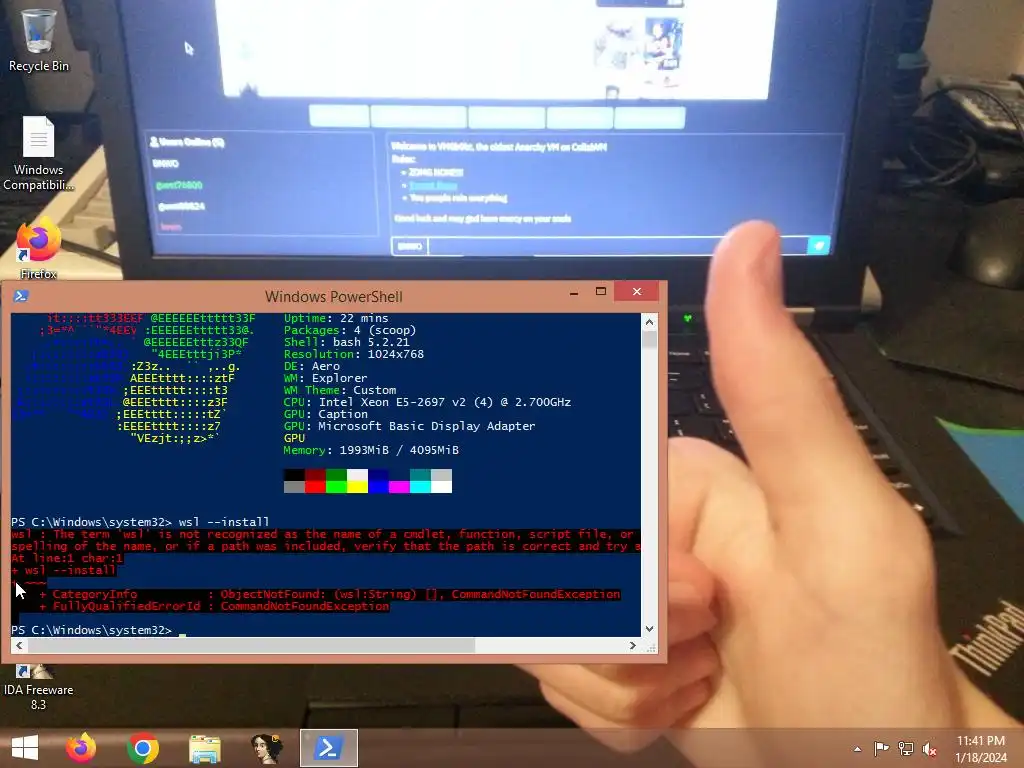Image resolution: width=1024 pixels, height=768 pixels.
Task: Open the clock showing 11:41 PM
Action: pyautogui.click(x=981, y=741)
